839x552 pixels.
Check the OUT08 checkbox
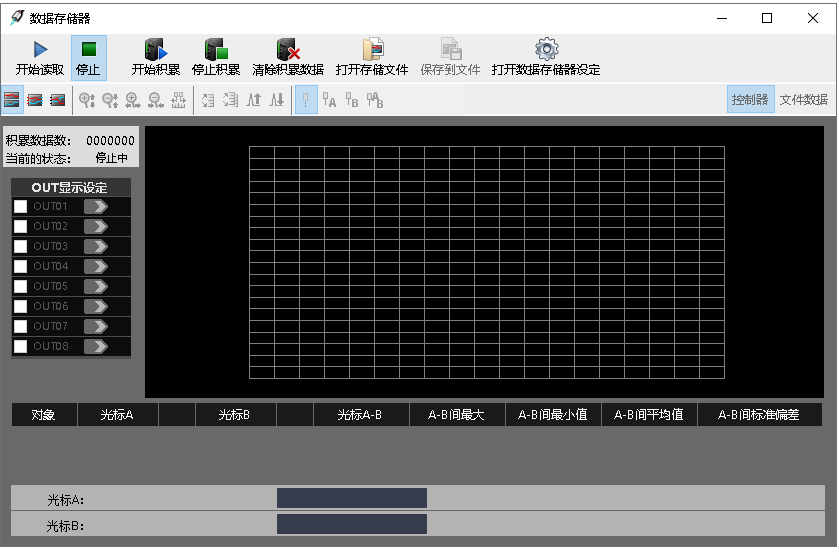click(20, 347)
